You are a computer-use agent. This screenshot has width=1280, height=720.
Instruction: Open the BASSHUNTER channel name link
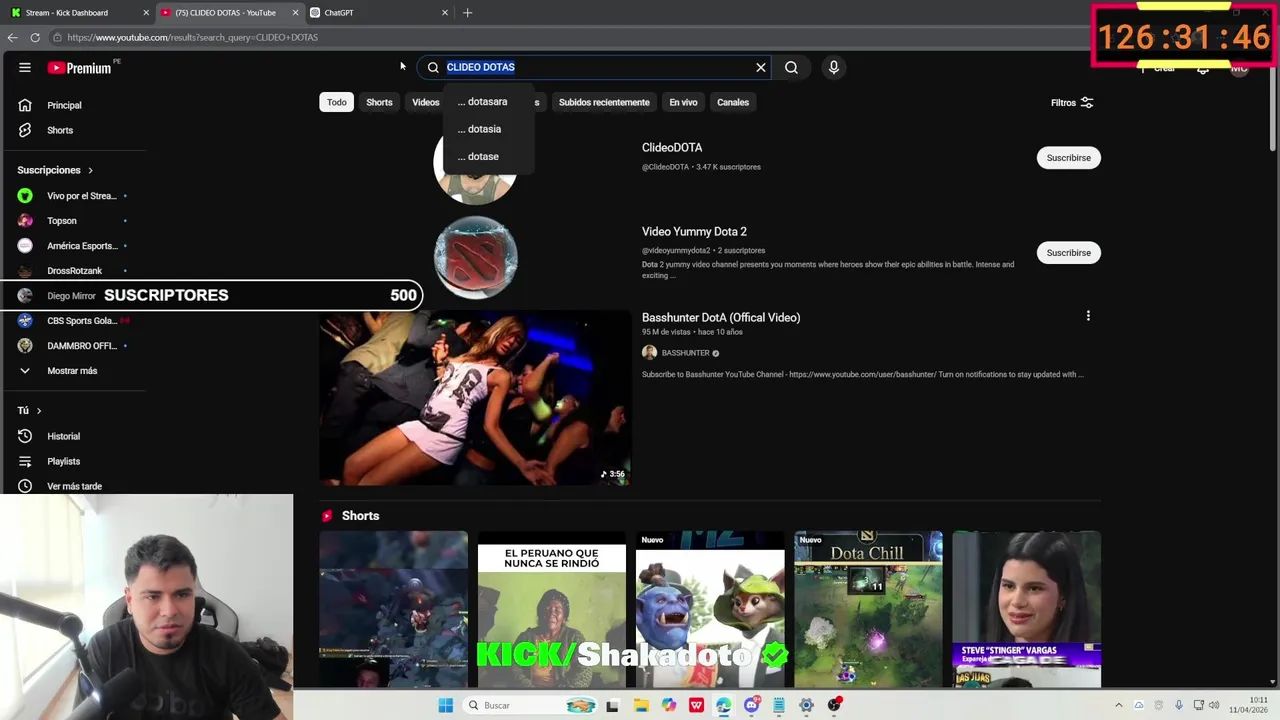tap(685, 353)
